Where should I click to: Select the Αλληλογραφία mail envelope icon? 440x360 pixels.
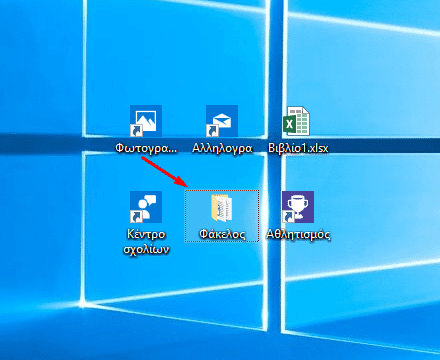(x=222, y=121)
